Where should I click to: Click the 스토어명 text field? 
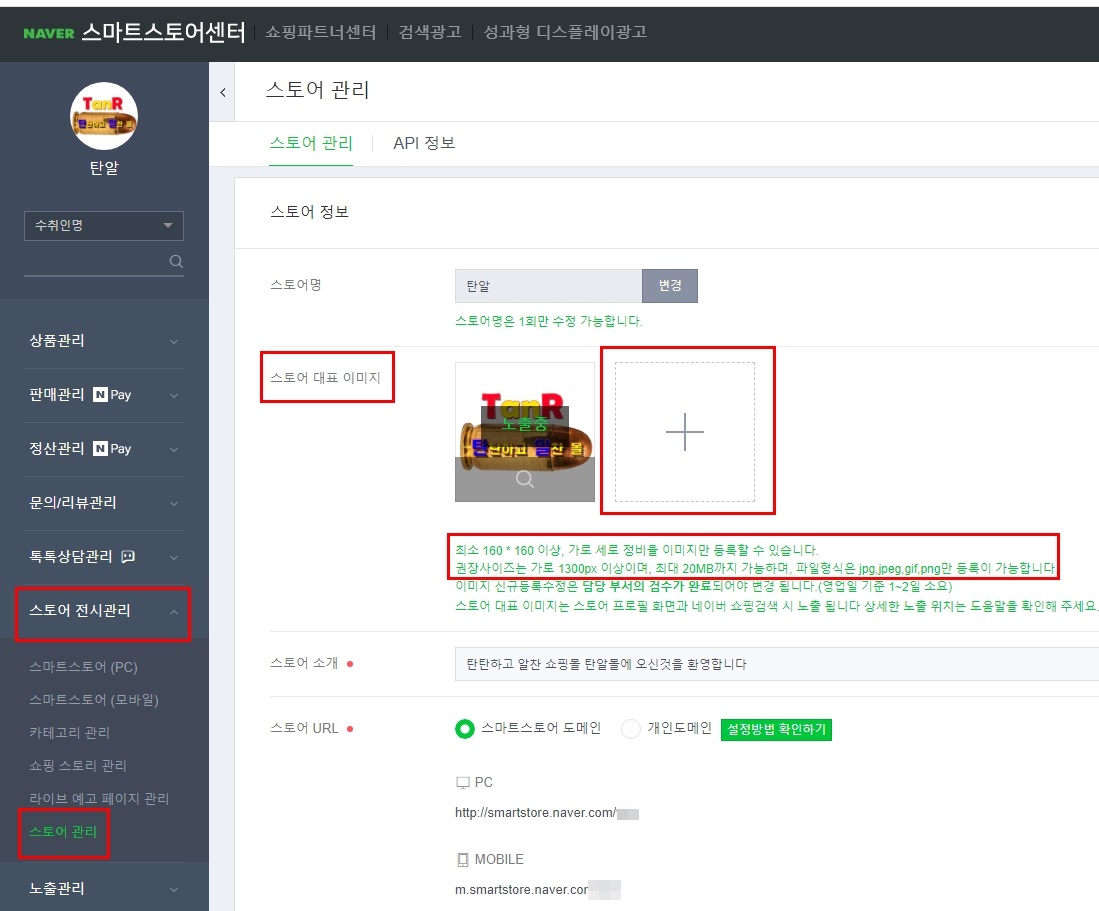[x=549, y=286]
